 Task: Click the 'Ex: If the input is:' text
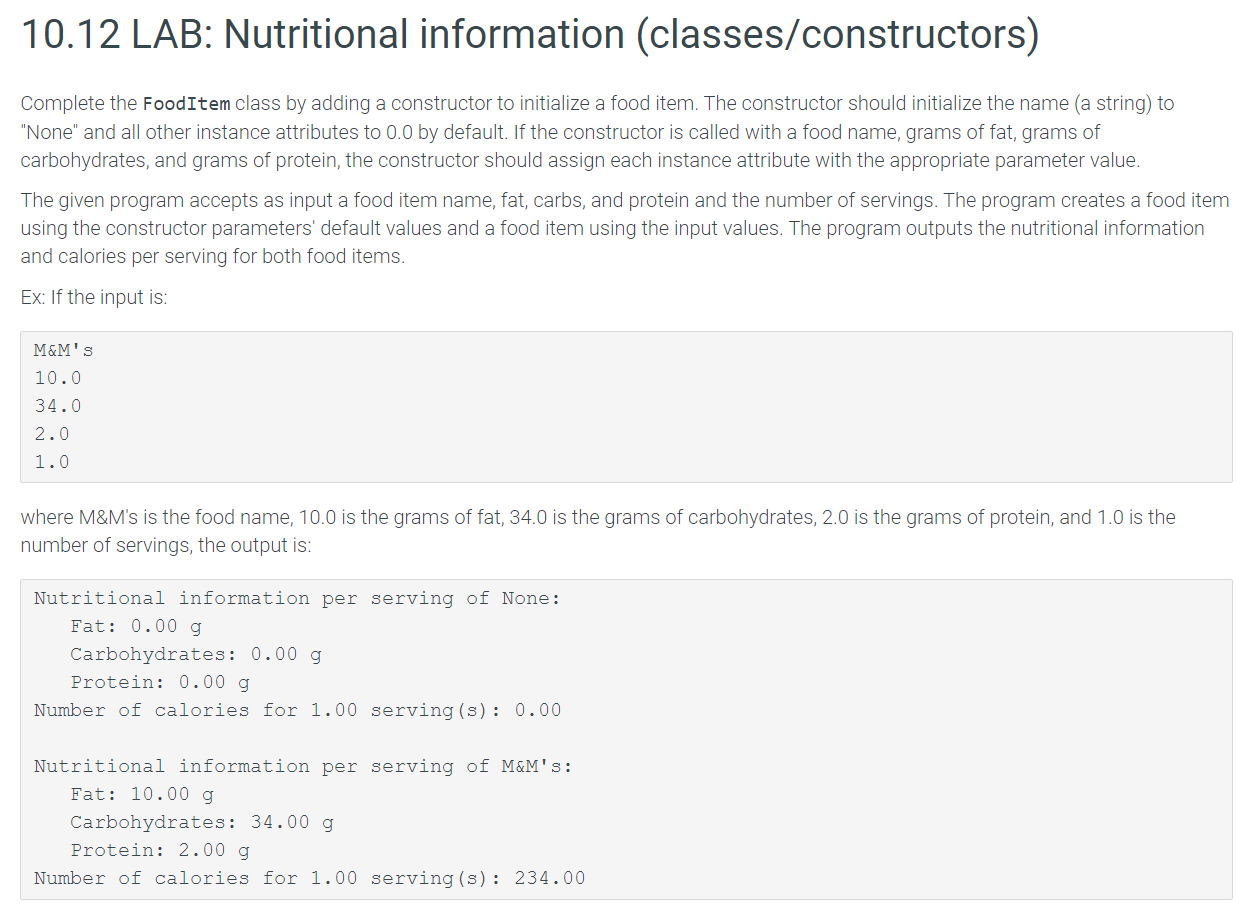(x=94, y=298)
